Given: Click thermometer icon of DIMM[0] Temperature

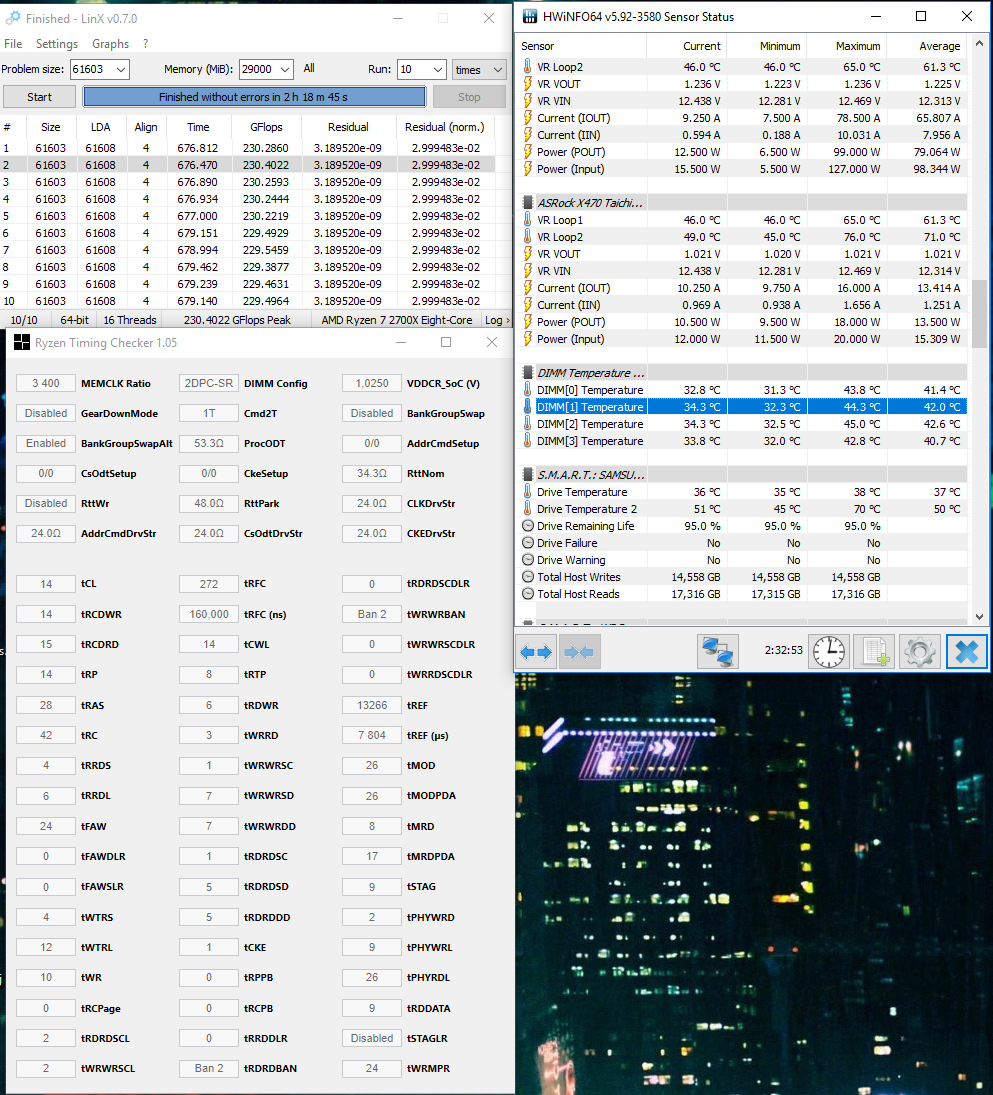Looking at the screenshot, I should click(528, 390).
